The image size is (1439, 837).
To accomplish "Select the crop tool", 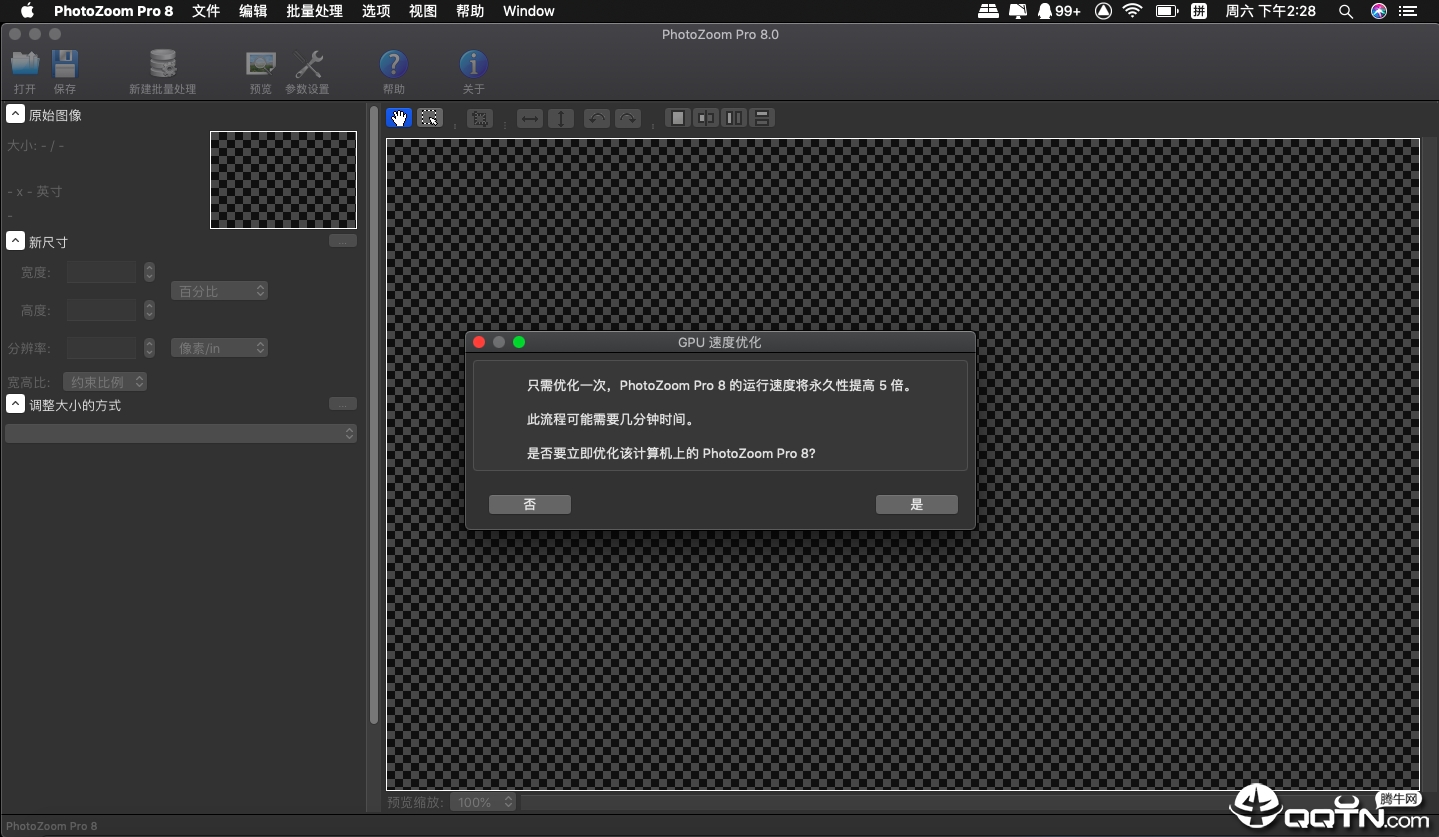I will pyautogui.click(x=480, y=118).
